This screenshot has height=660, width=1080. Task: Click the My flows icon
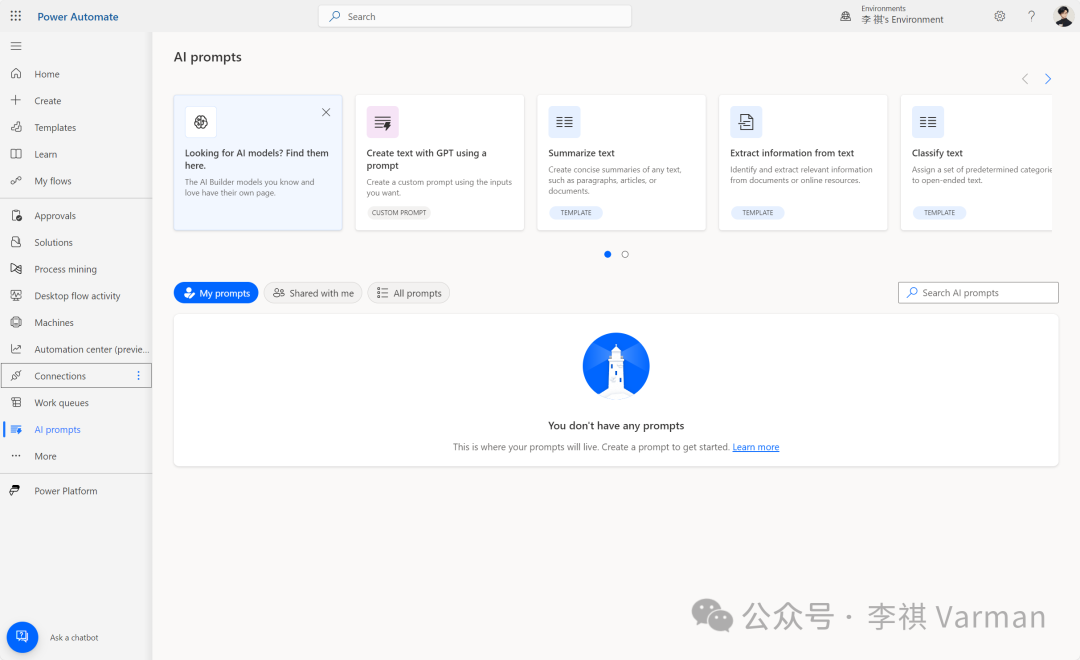pyautogui.click(x=16, y=181)
